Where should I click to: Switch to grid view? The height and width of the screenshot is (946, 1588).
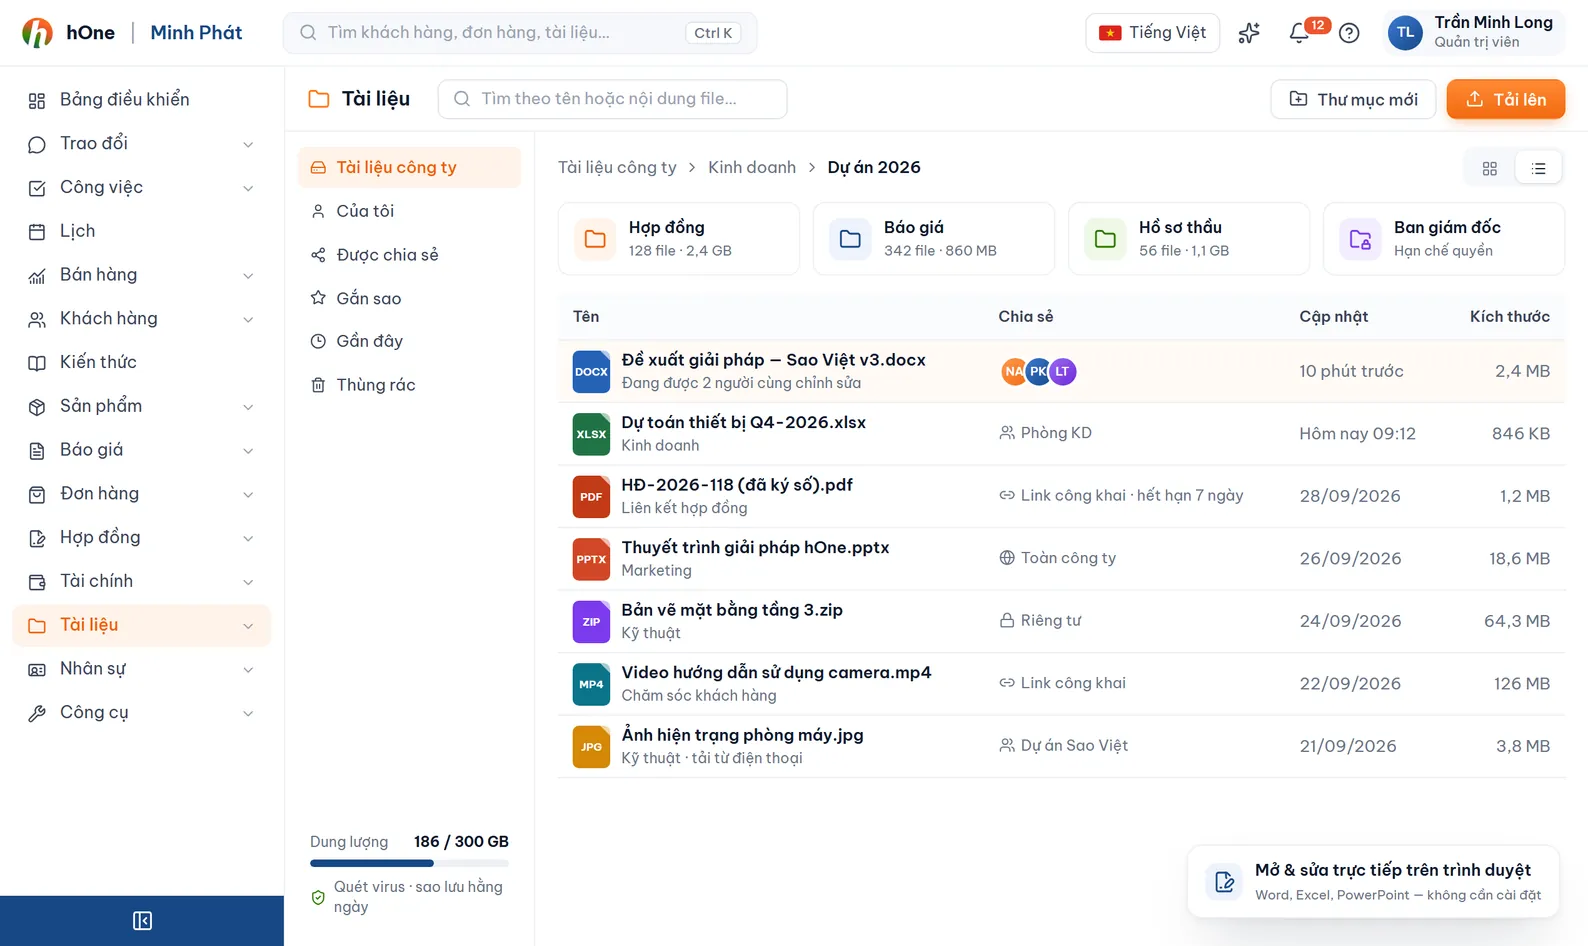pos(1490,168)
